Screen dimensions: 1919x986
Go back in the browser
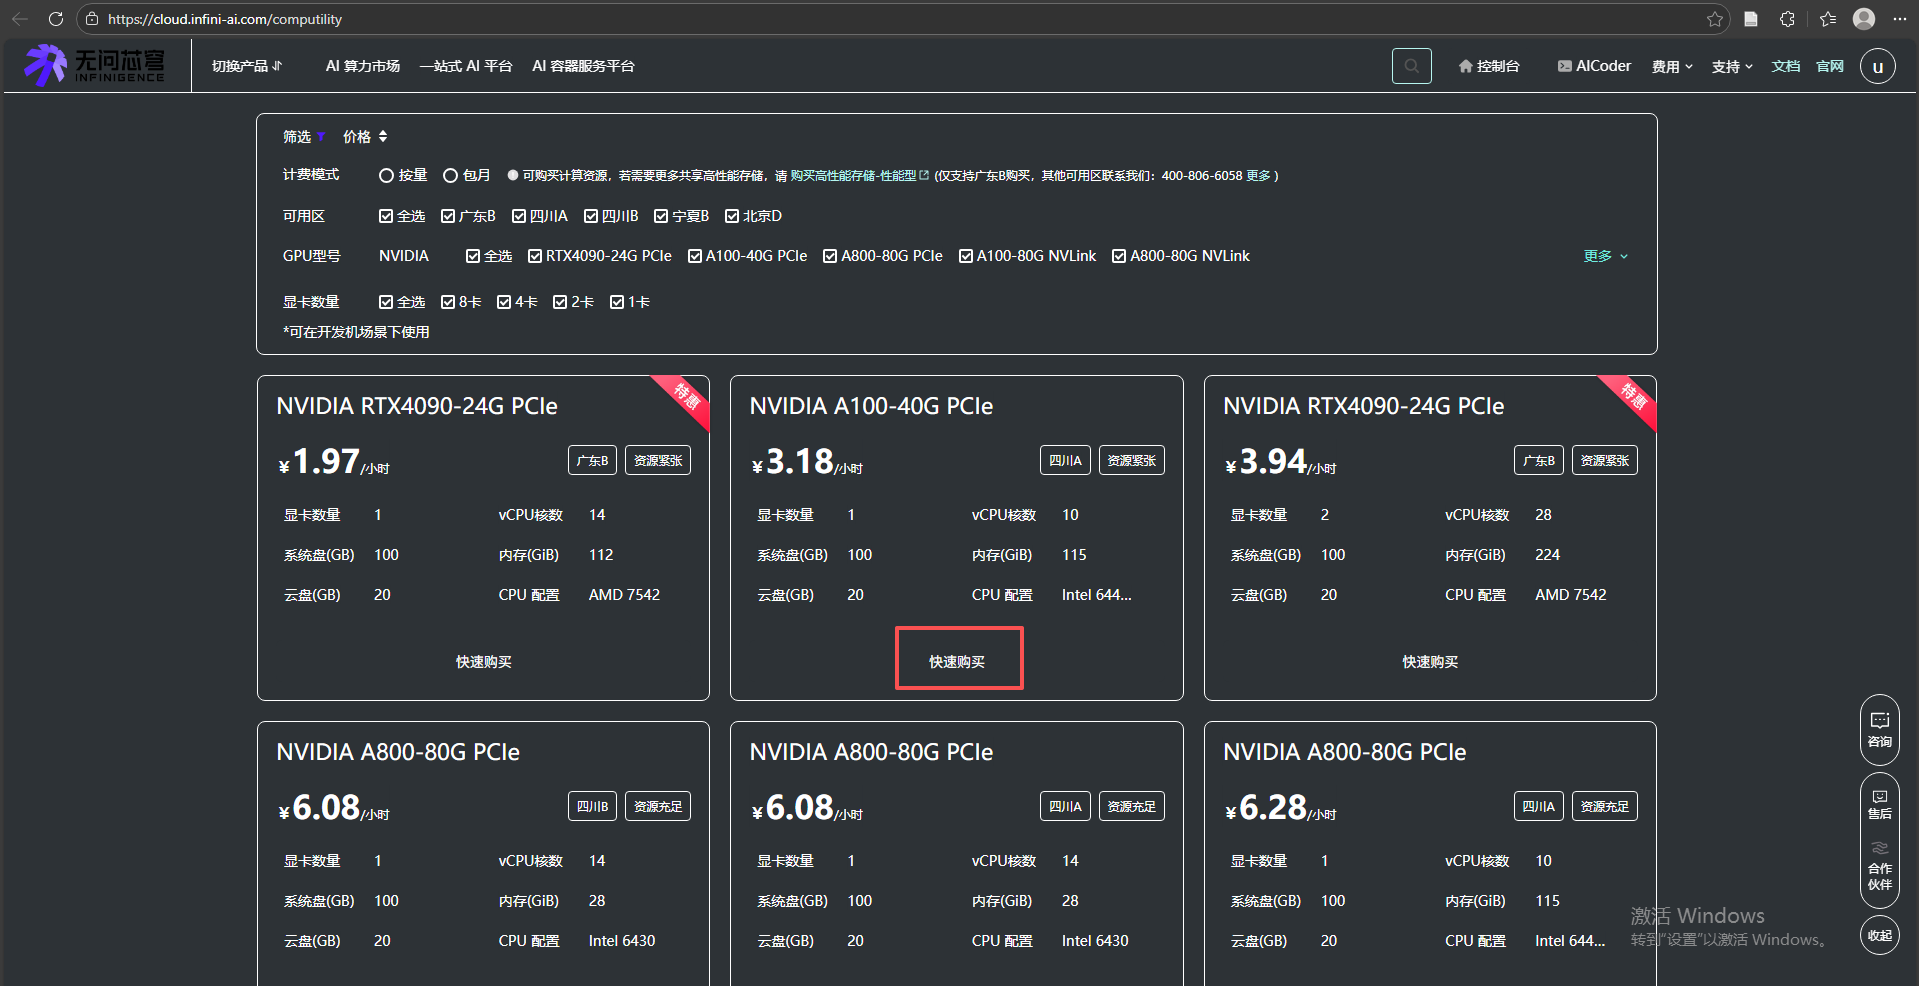pyautogui.click(x=20, y=19)
